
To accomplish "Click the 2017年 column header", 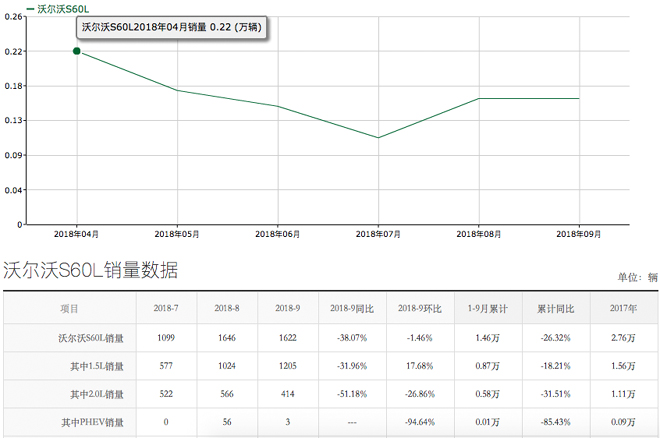I will [x=623, y=308].
